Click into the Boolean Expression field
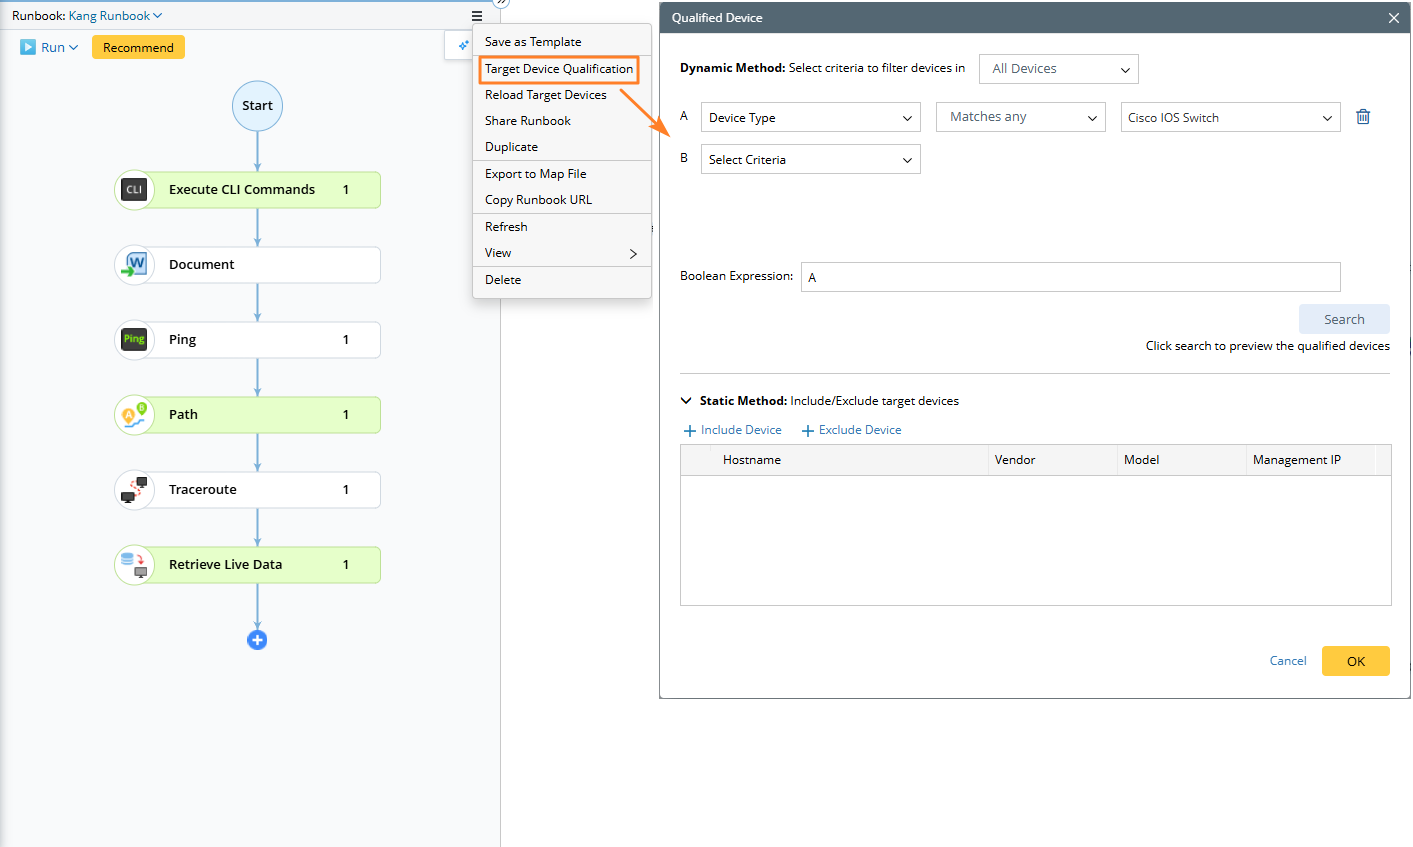Screen dimensions: 1413x847 click(x=1070, y=277)
